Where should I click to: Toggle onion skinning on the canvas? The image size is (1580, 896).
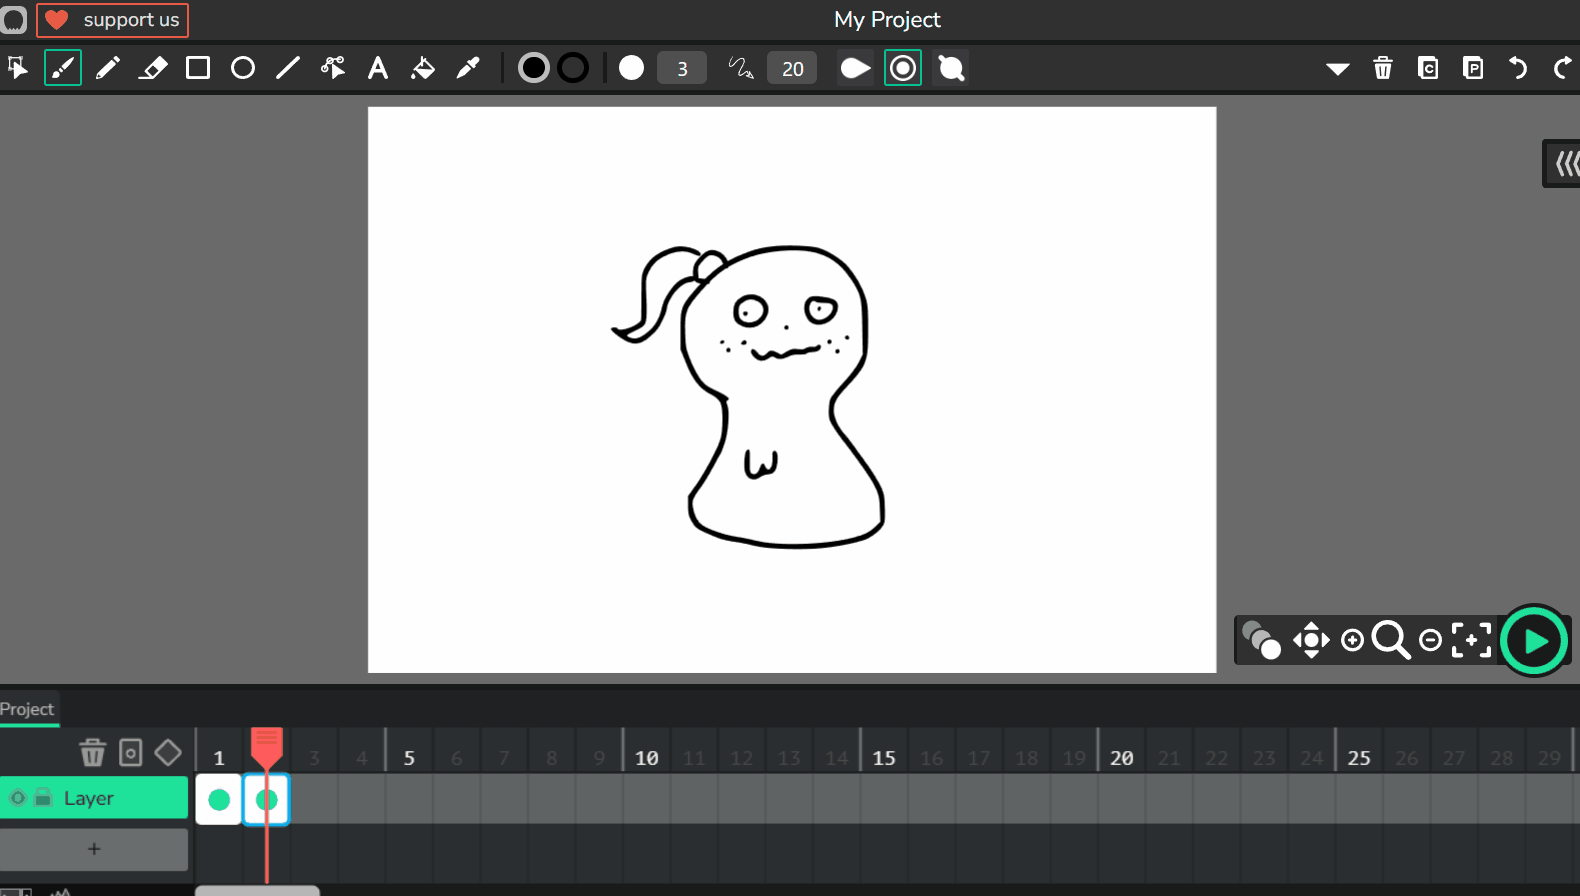1260,640
